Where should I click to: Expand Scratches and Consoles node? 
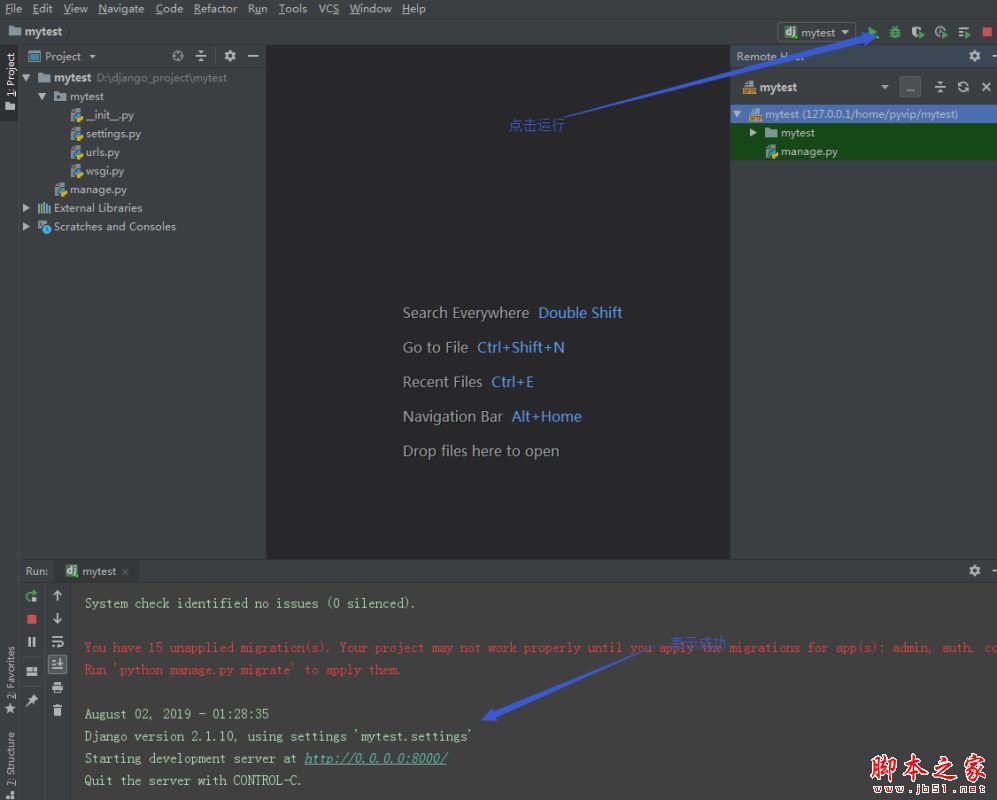[x=26, y=226]
